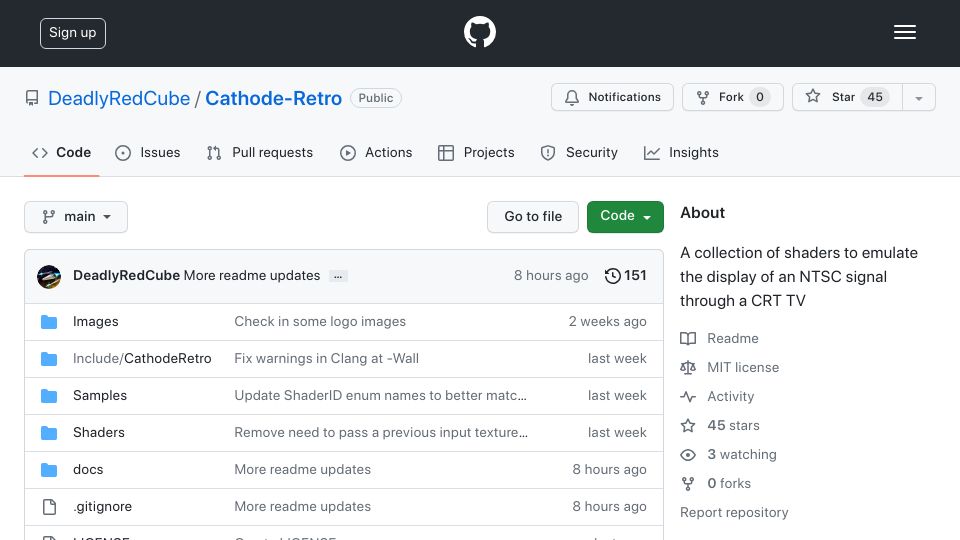
Task: Open the Cathode-Retro repository link
Action: [x=273, y=98]
